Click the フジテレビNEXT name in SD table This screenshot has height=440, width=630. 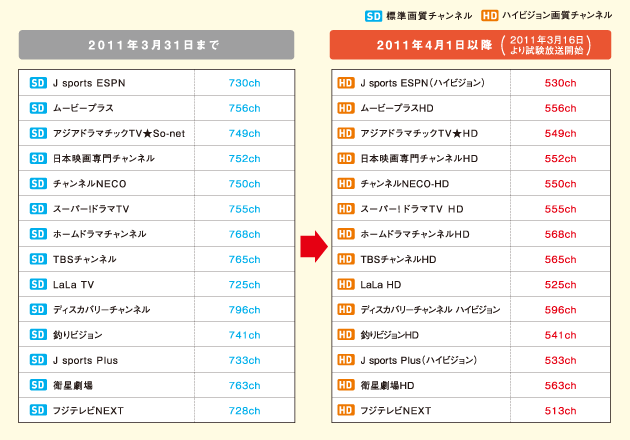click(x=88, y=411)
